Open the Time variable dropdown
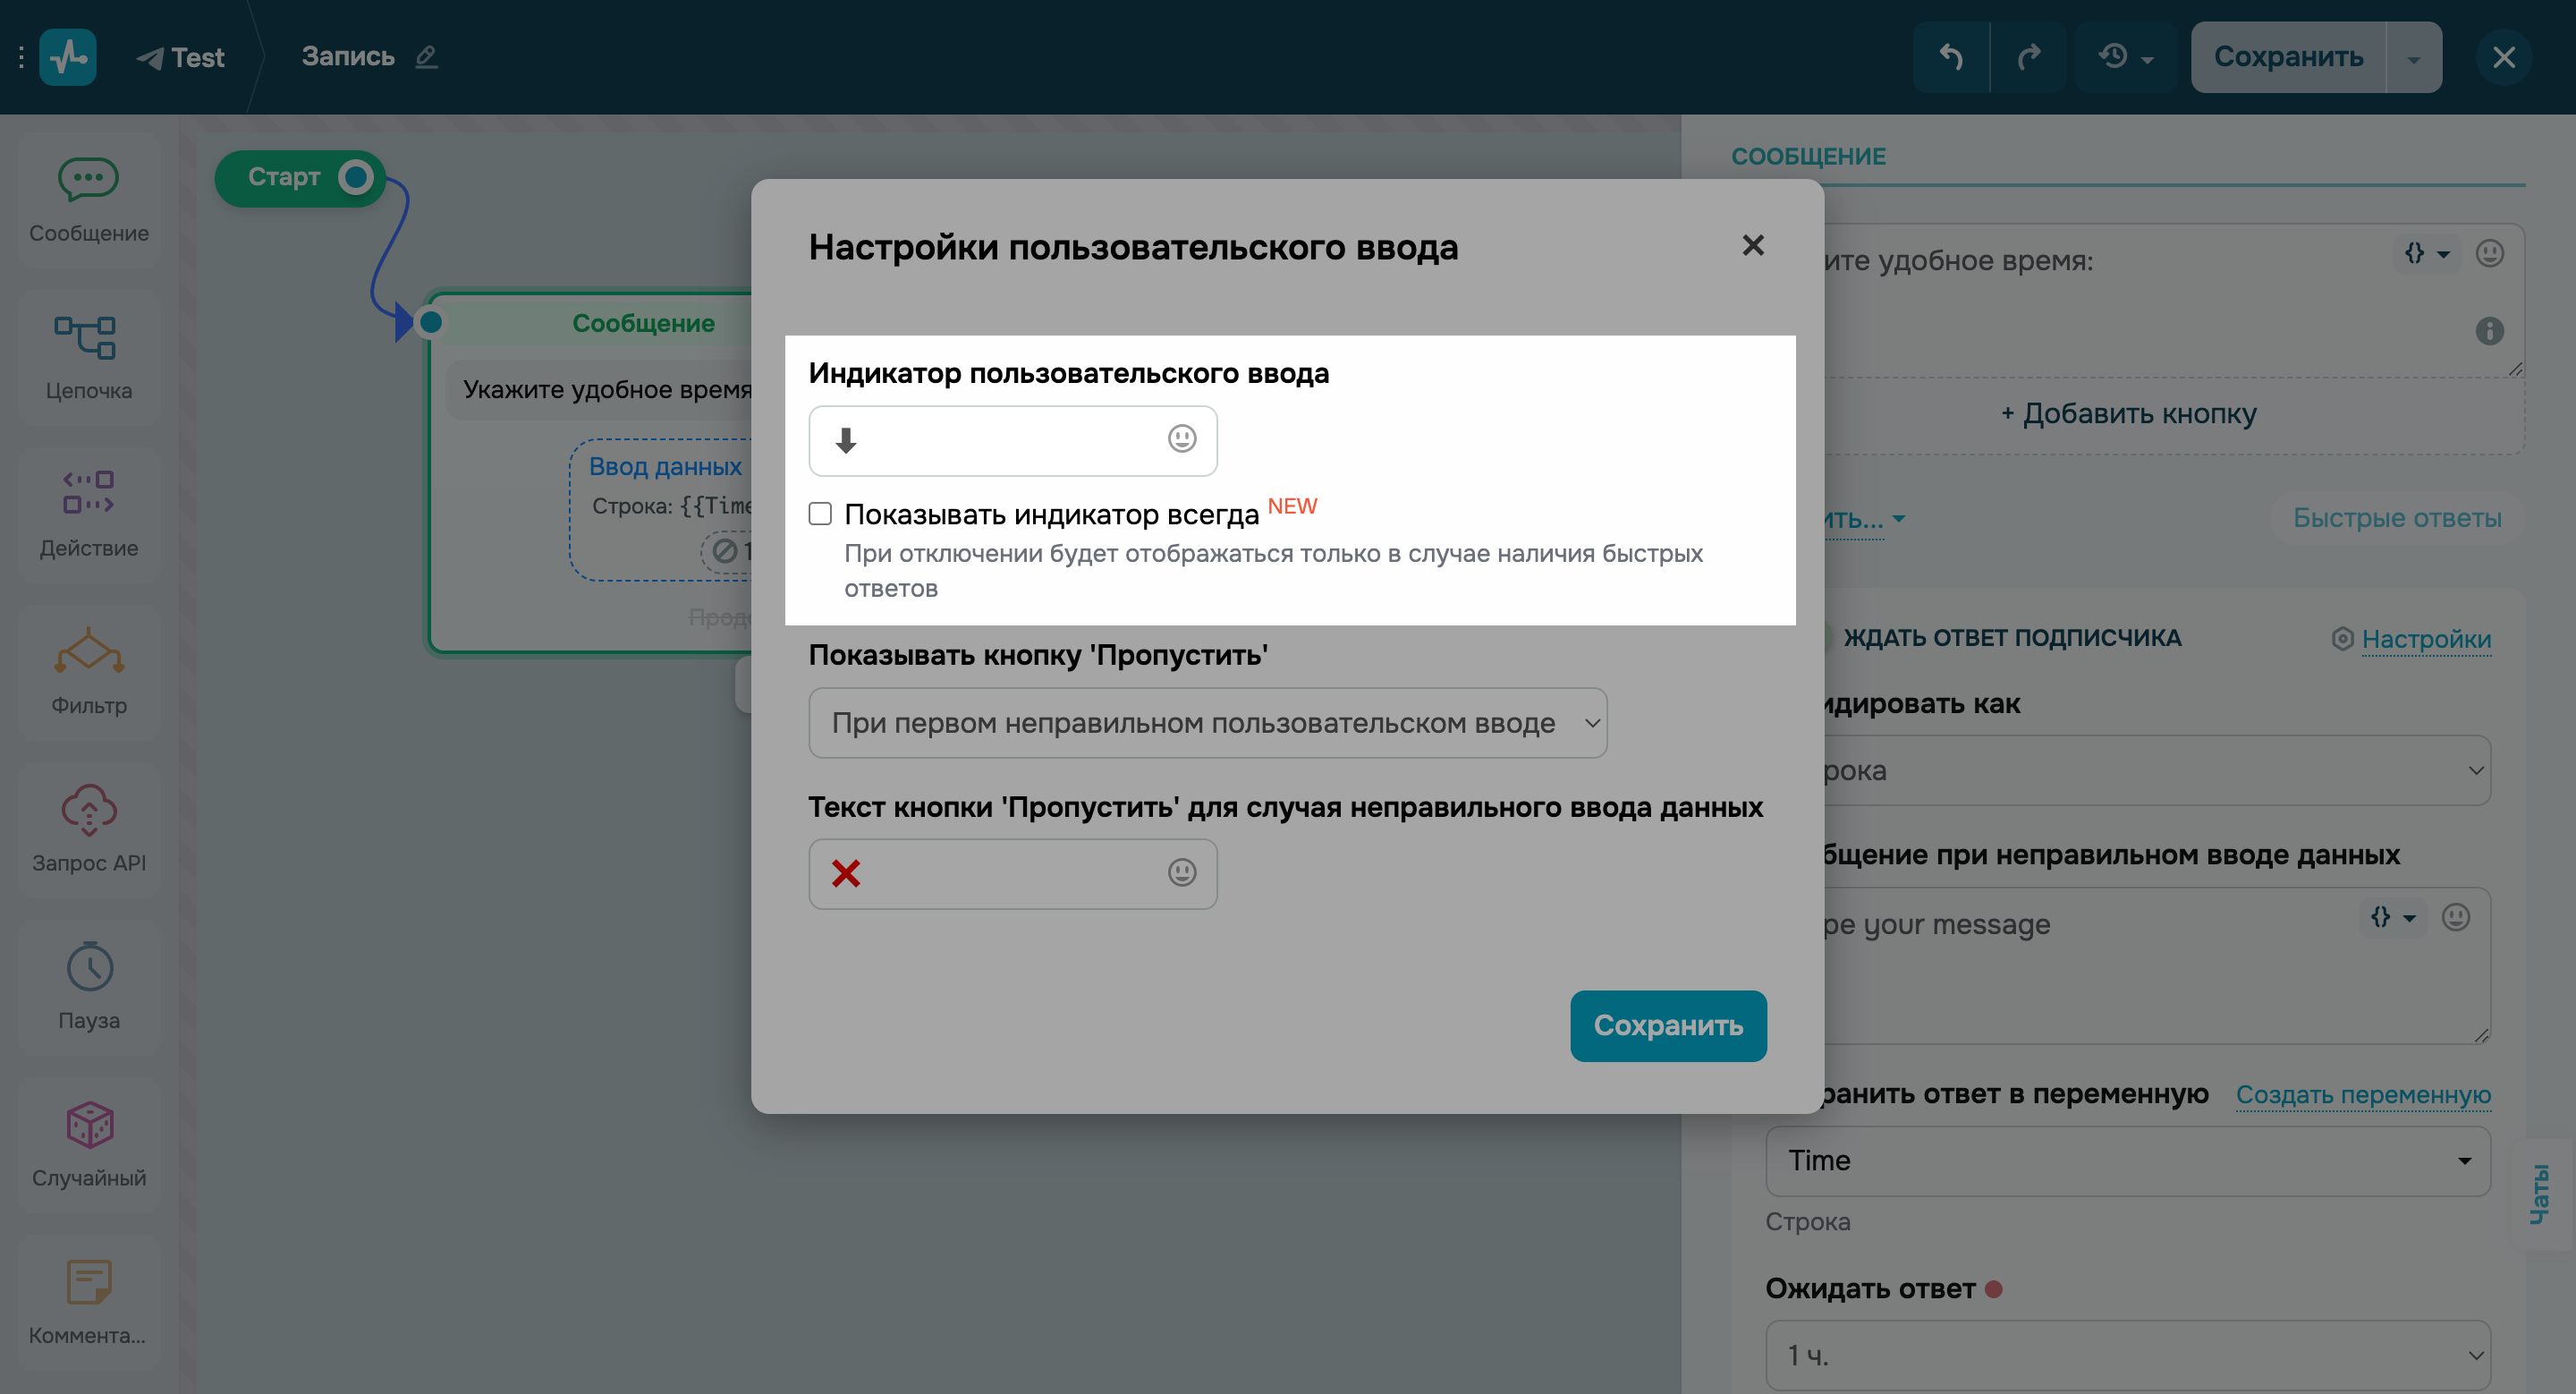This screenshot has height=1394, width=2576. 2128,1161
